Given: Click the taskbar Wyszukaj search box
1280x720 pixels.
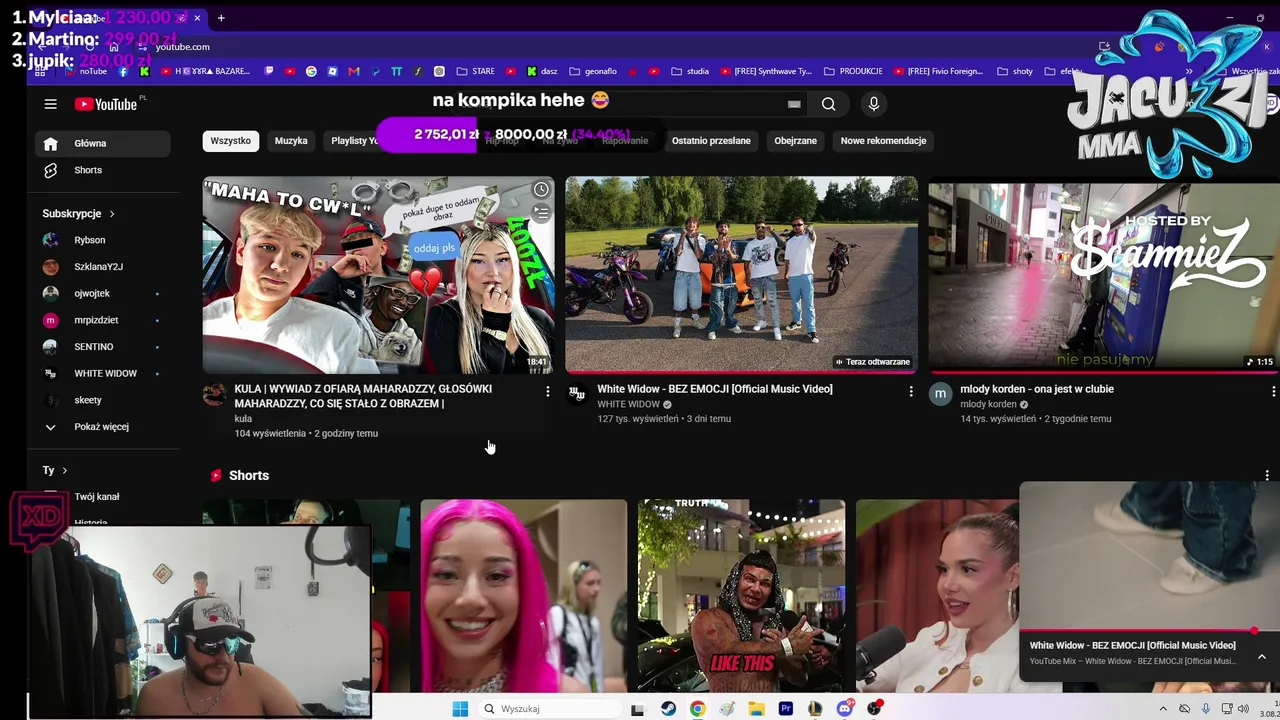Looking at the screenshot, I should [550, 709].
